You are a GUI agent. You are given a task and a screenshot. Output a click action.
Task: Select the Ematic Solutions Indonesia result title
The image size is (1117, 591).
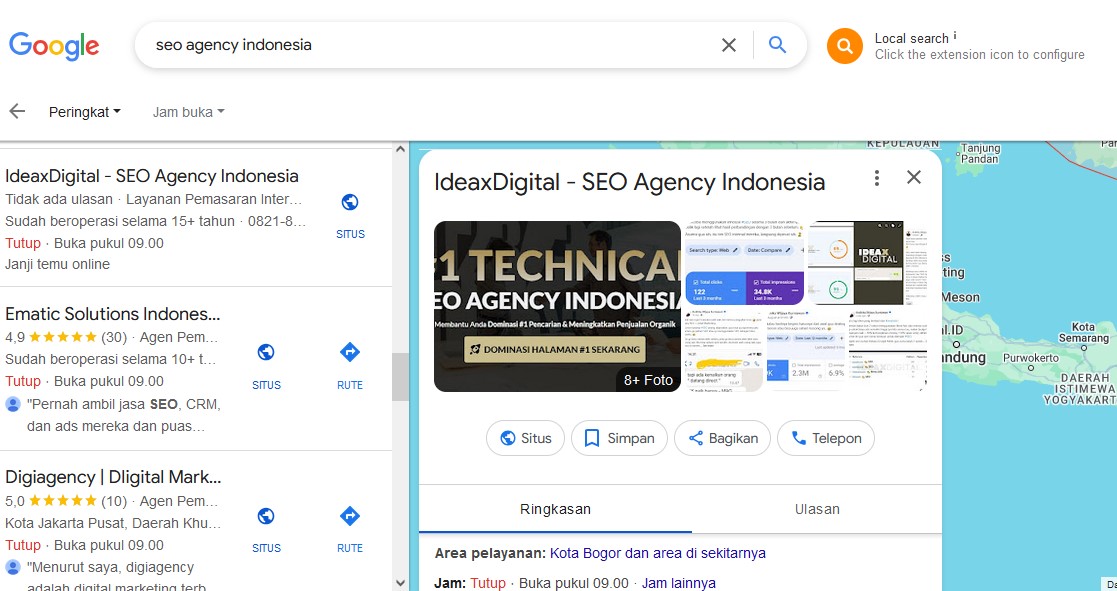(113, 314)
